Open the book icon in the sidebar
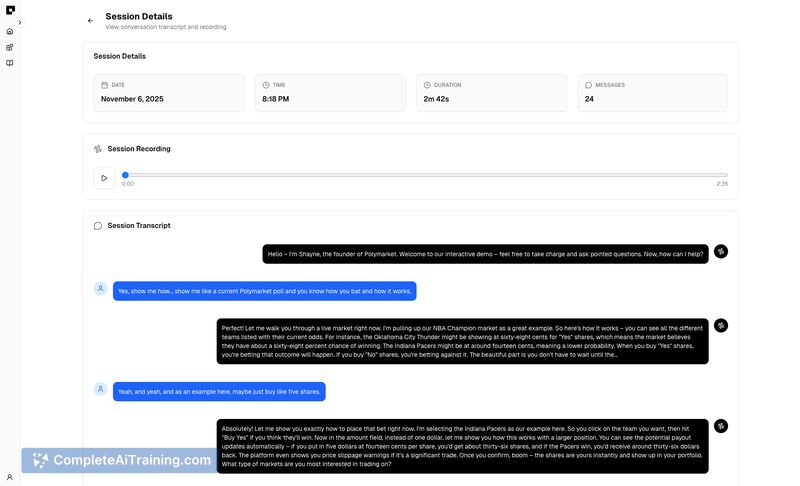Image resolution: width=800 pixels, height=486 pixels. [x=10, y=63]
